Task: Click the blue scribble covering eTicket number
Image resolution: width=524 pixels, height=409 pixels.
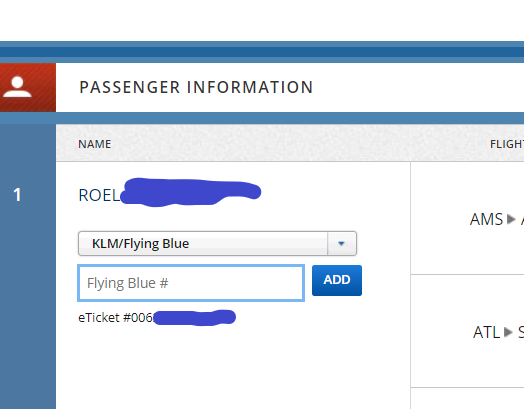Action: click(194, 317)
